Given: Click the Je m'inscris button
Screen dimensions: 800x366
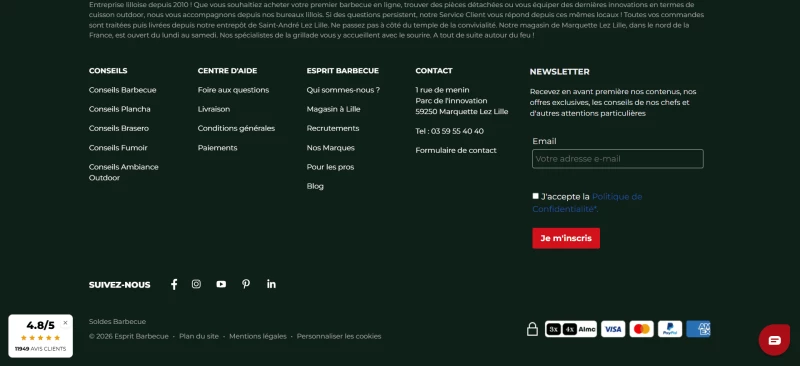Looking at the screenshot, I should coord(566,238).
